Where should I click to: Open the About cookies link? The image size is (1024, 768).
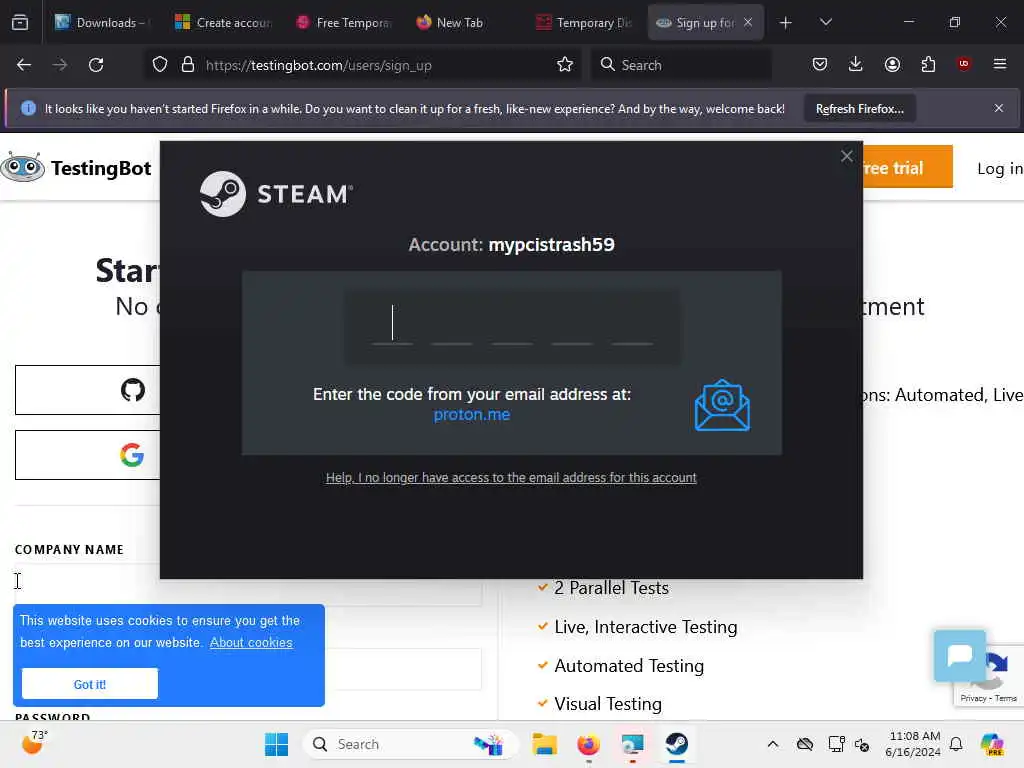[251, 643]
